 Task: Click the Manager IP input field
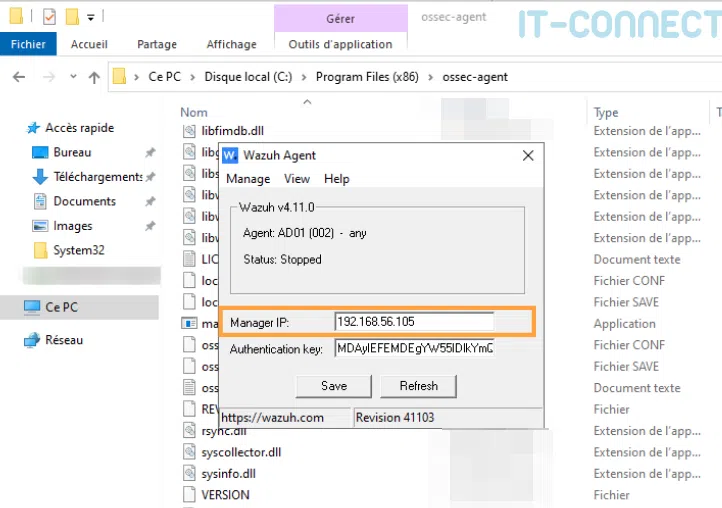[414, 321]
